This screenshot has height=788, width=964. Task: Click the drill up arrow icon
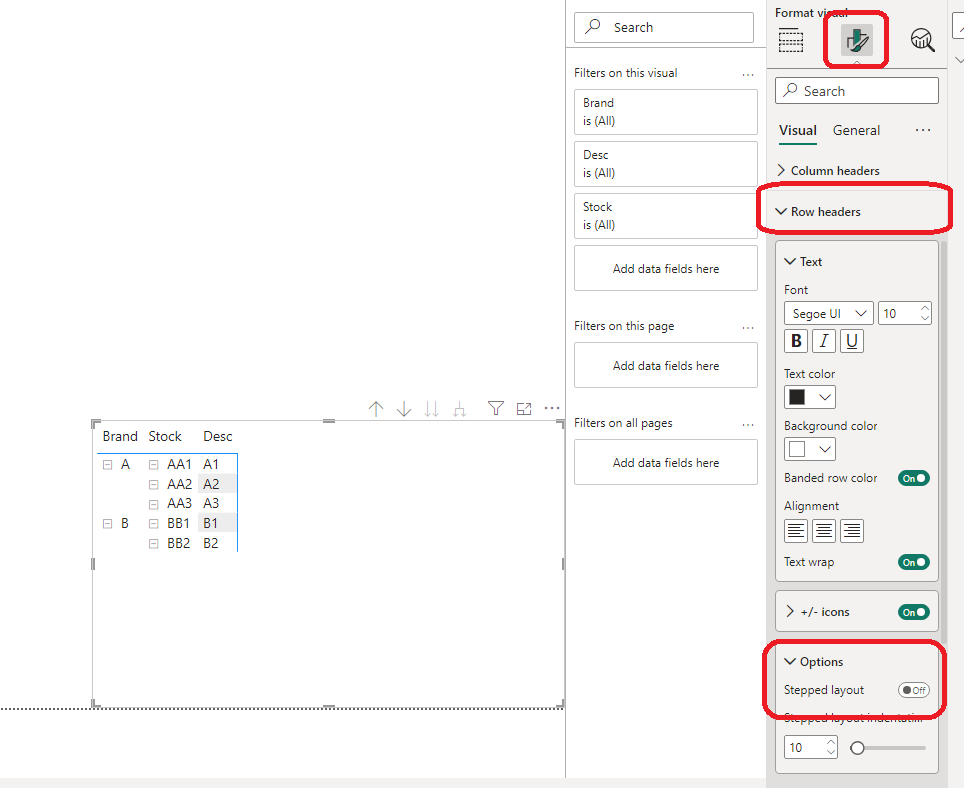tap(376, 409)
